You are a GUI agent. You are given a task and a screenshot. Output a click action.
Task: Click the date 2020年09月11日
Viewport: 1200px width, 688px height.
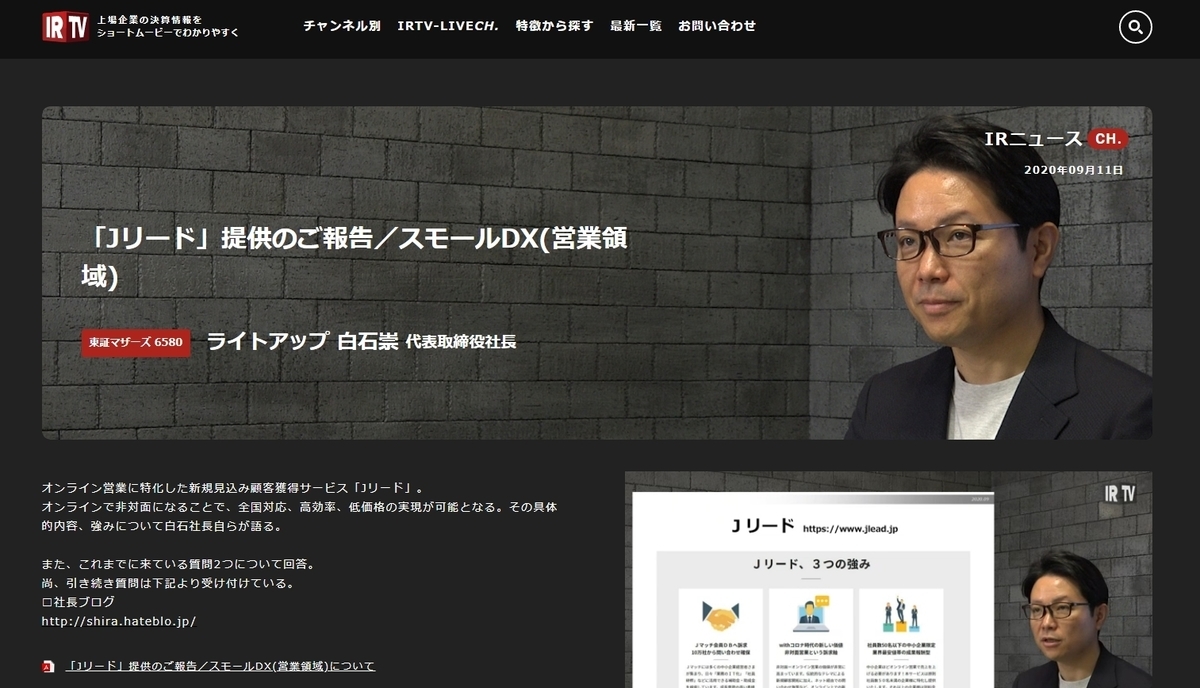[x=1074, y=170]
